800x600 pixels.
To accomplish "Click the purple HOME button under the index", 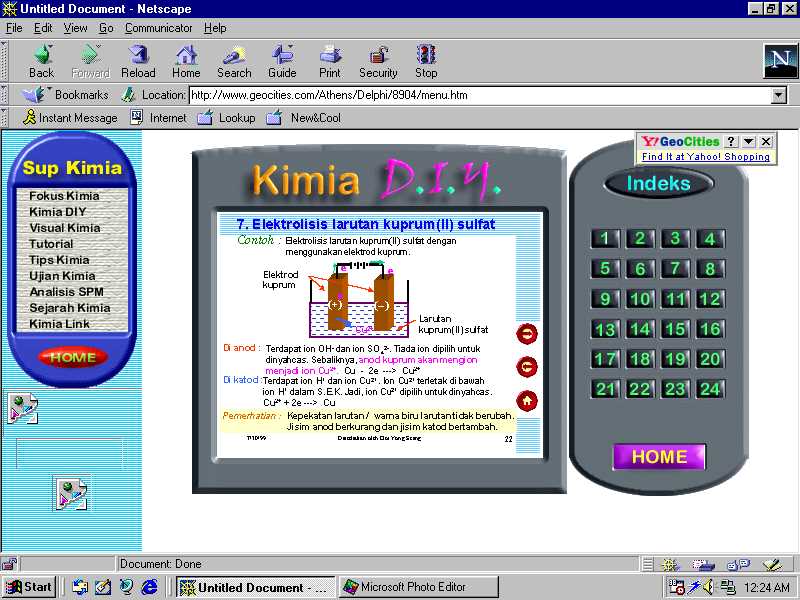I will [659, 457].
